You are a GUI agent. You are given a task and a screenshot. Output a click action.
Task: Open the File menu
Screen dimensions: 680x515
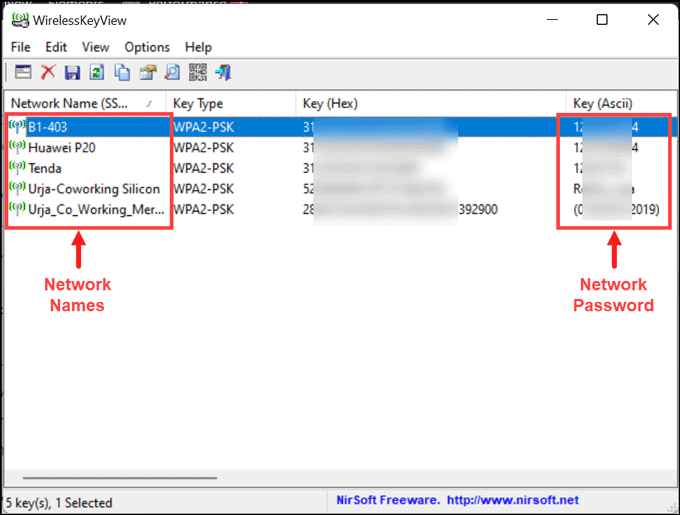[21, 47]
